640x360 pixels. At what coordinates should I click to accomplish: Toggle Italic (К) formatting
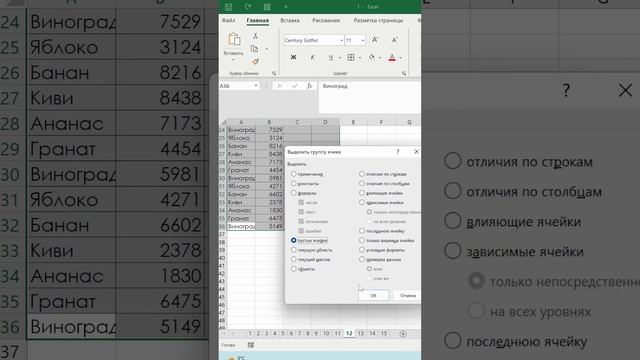pos(312,57)
